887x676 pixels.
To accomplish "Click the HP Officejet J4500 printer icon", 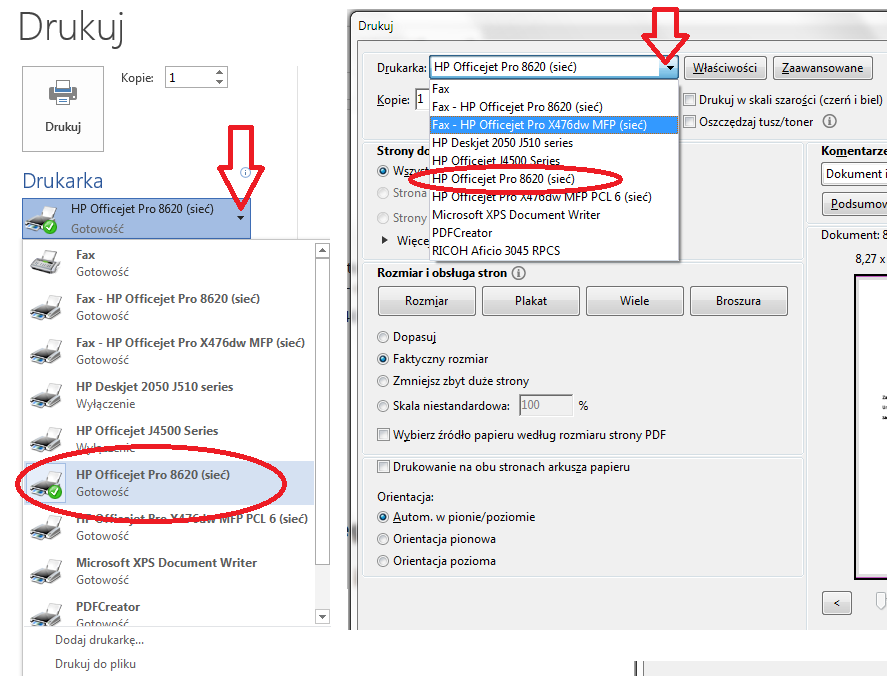I will pyautogui.click(x=45, y=440).
